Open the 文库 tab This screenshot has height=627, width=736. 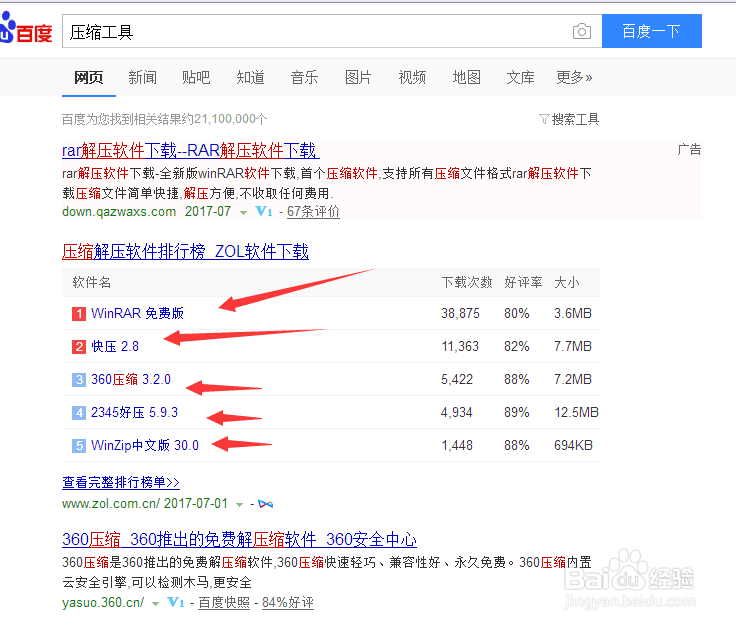pyautogui.click(x=521, y=77)
